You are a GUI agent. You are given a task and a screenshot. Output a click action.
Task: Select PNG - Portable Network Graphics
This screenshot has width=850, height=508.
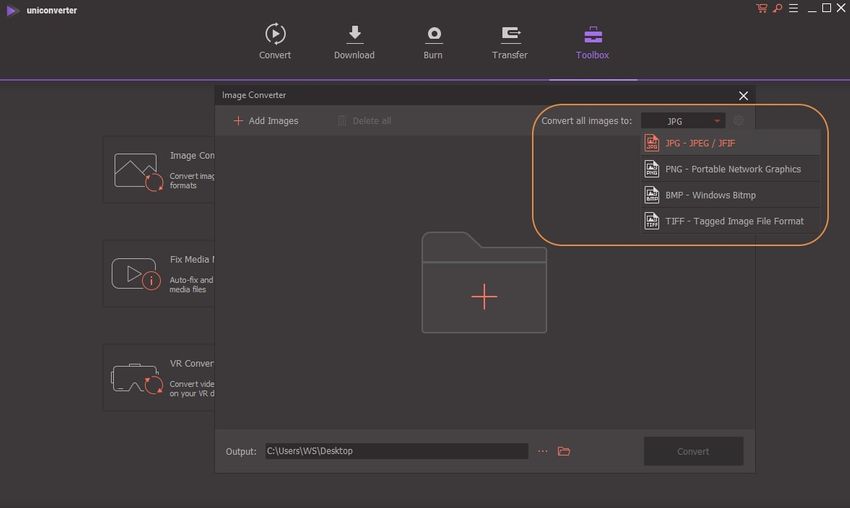(x=732, y=169)
